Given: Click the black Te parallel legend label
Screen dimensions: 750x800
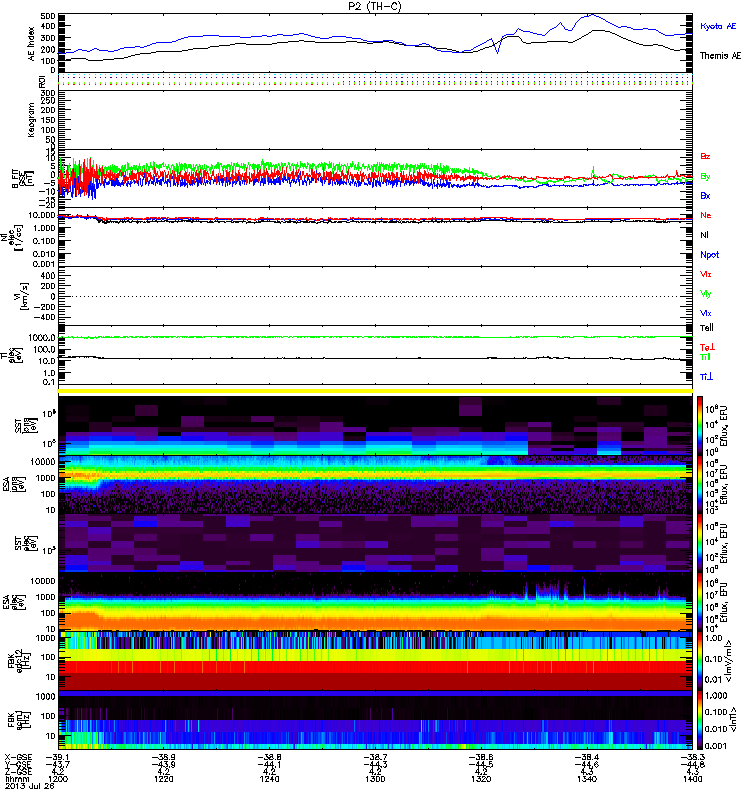Looking at the screenshot, I should pos(707,328).
